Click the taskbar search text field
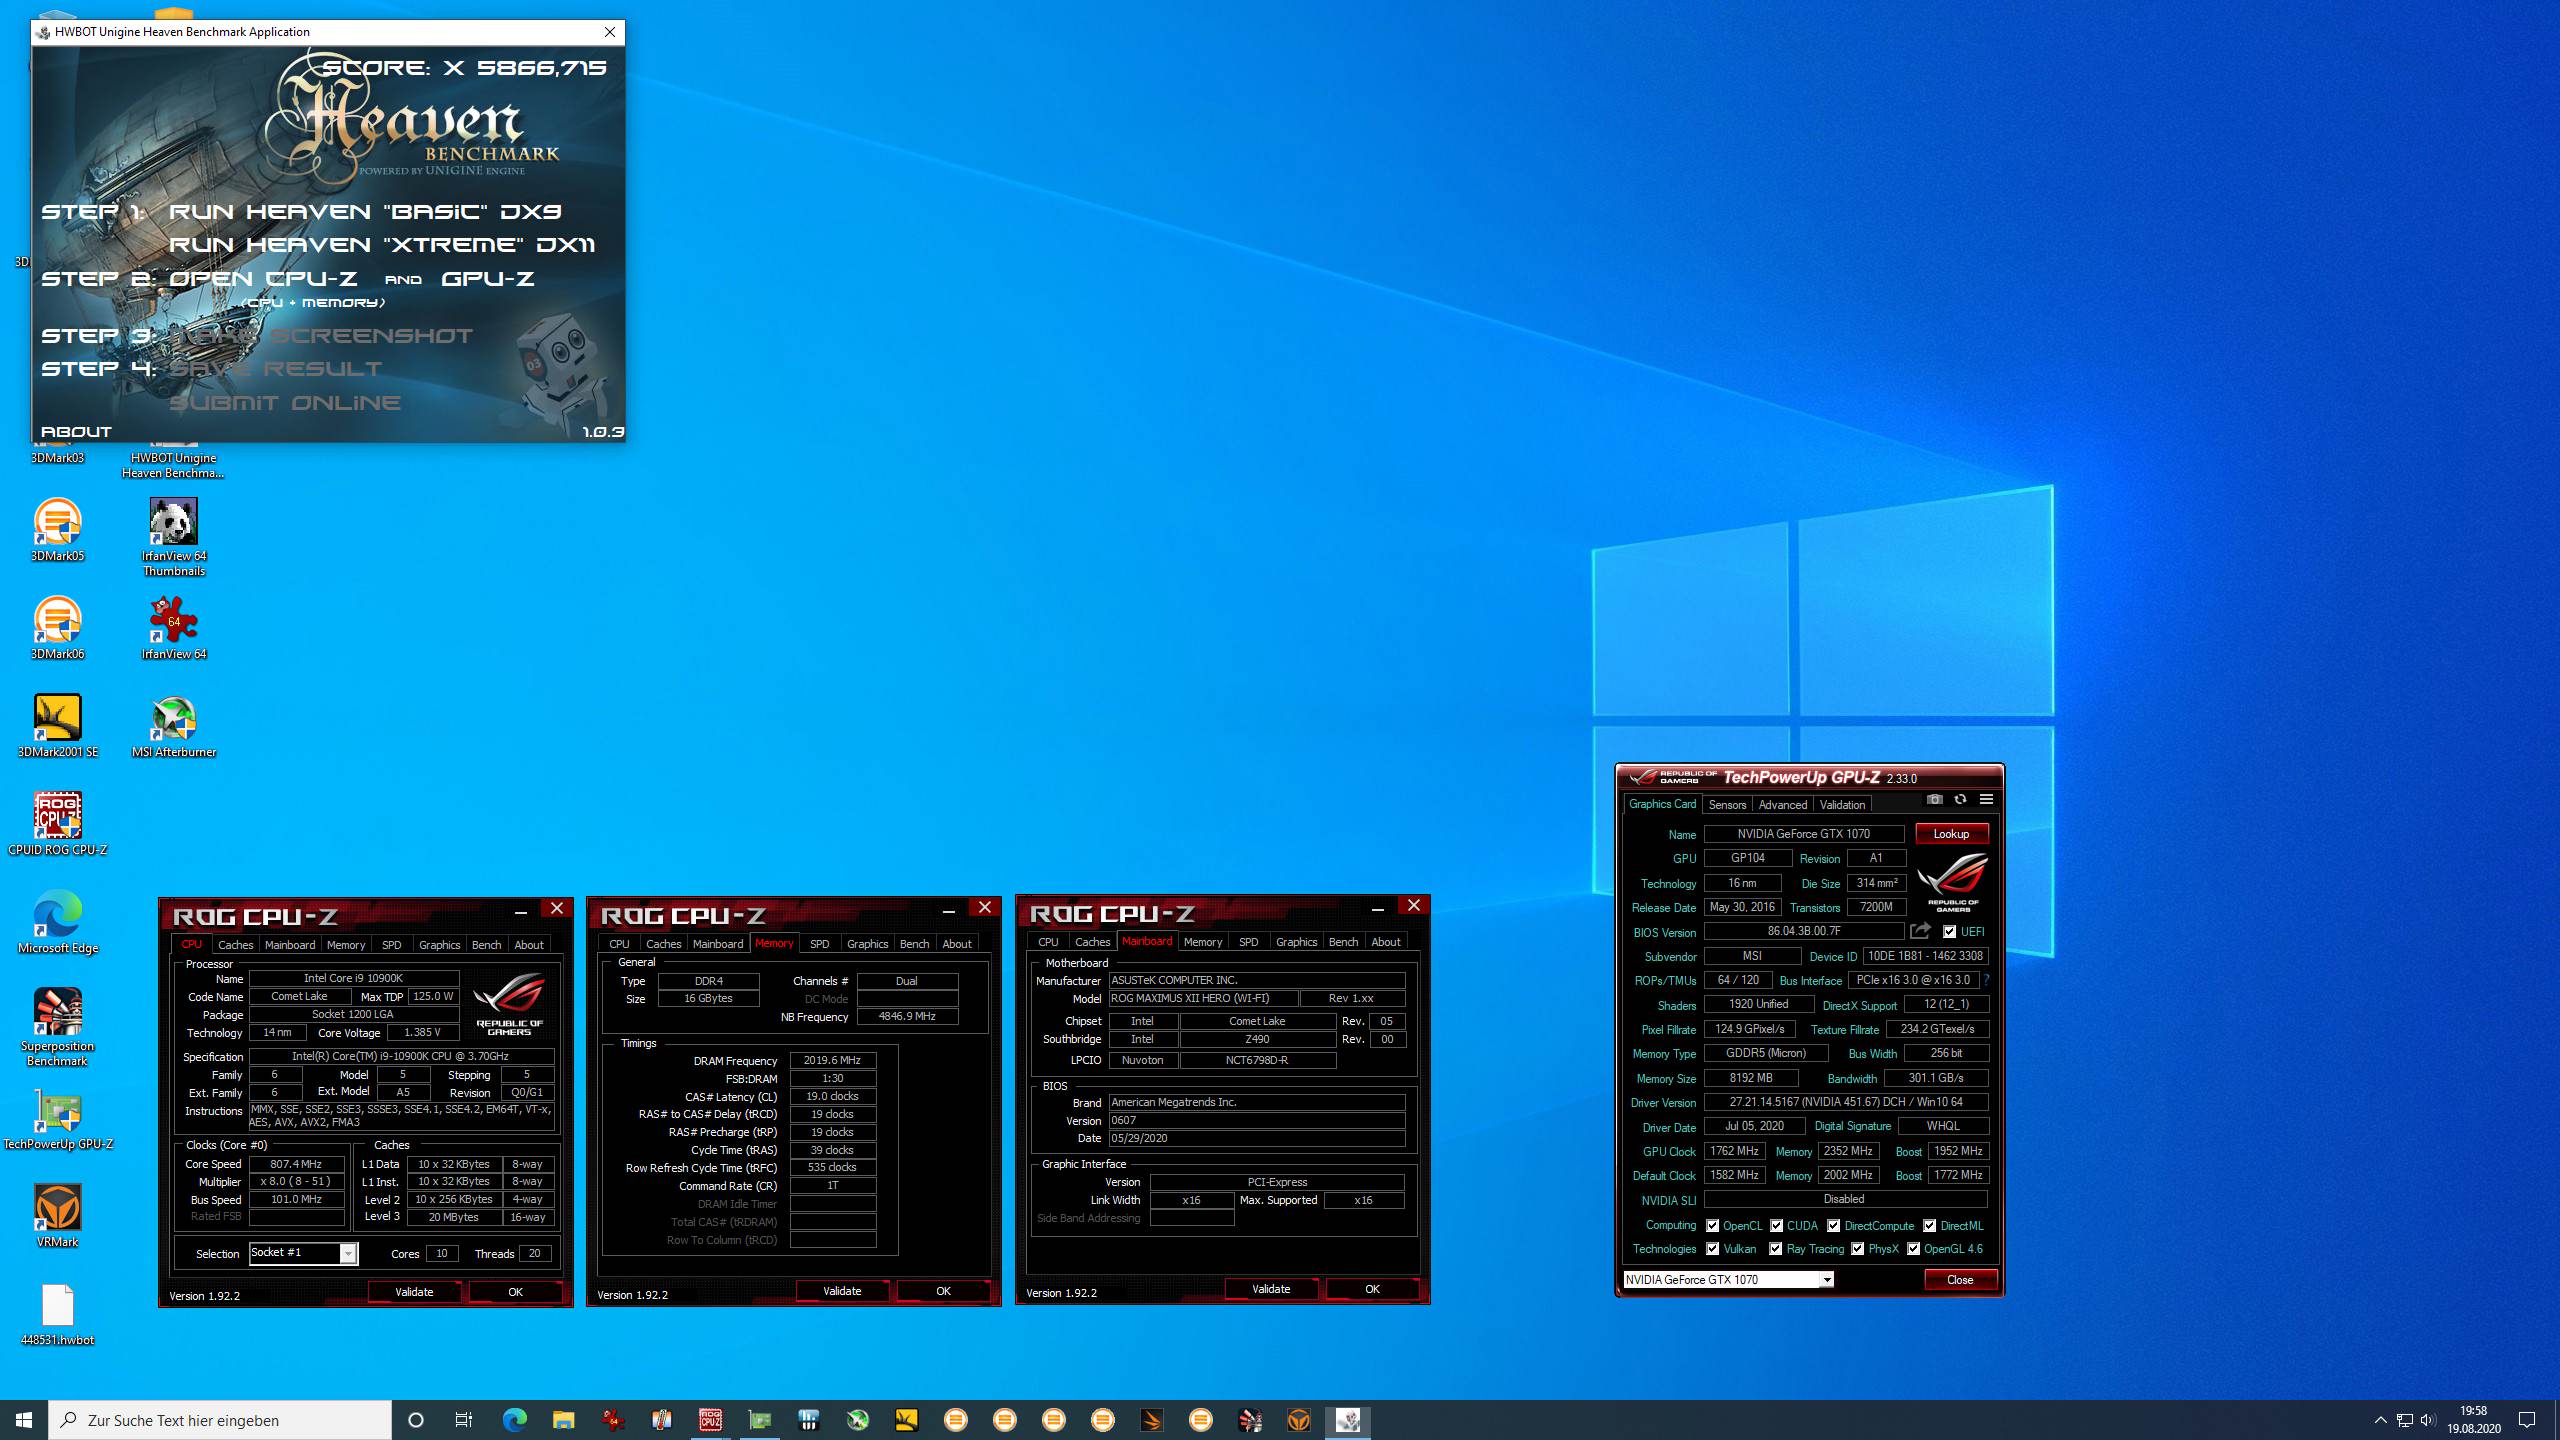2560x1440 pixels. pos(220,1420)
